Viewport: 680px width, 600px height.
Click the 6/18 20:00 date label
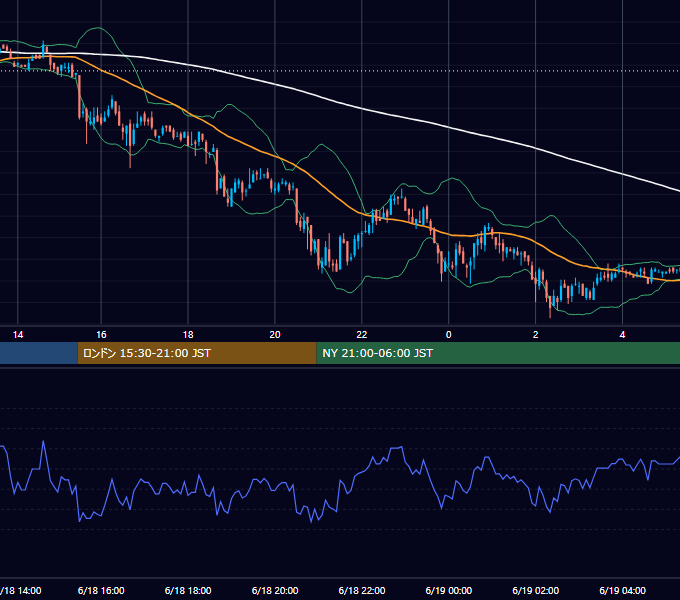coord(275,590)
